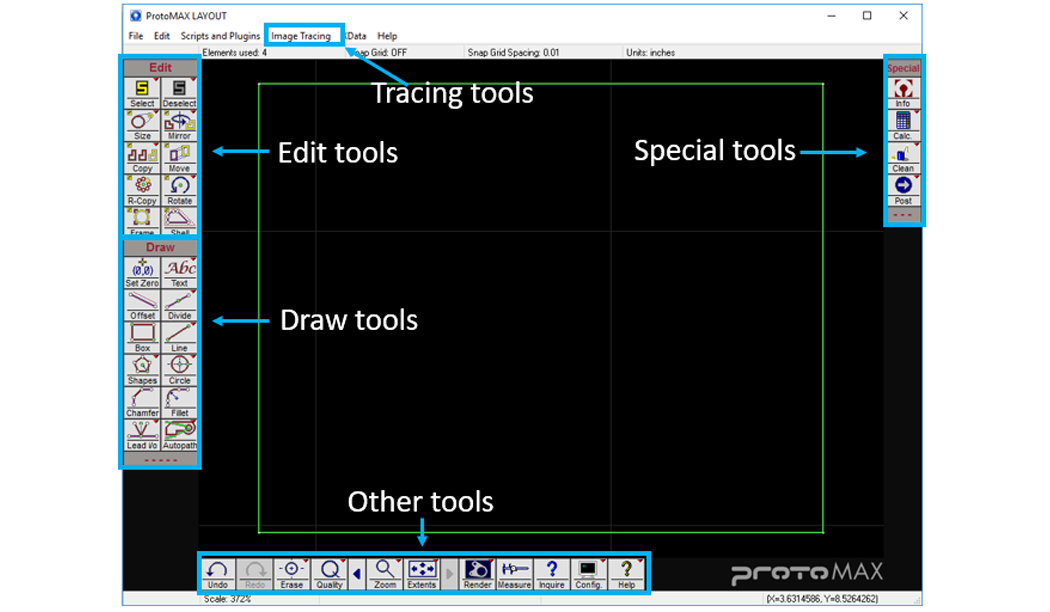This screenshot has width=1050, height=612.
Task: Click the Post arrow icon
Action: click(903, 189)
